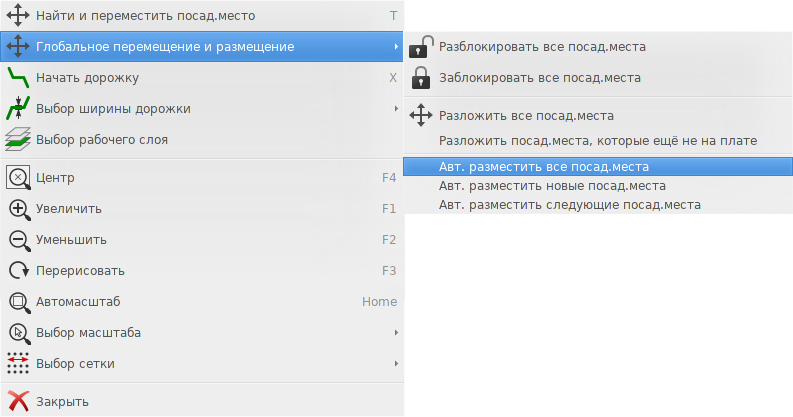Click the Home shortcut hint
The image size is (793, 417).
[379, 302]
